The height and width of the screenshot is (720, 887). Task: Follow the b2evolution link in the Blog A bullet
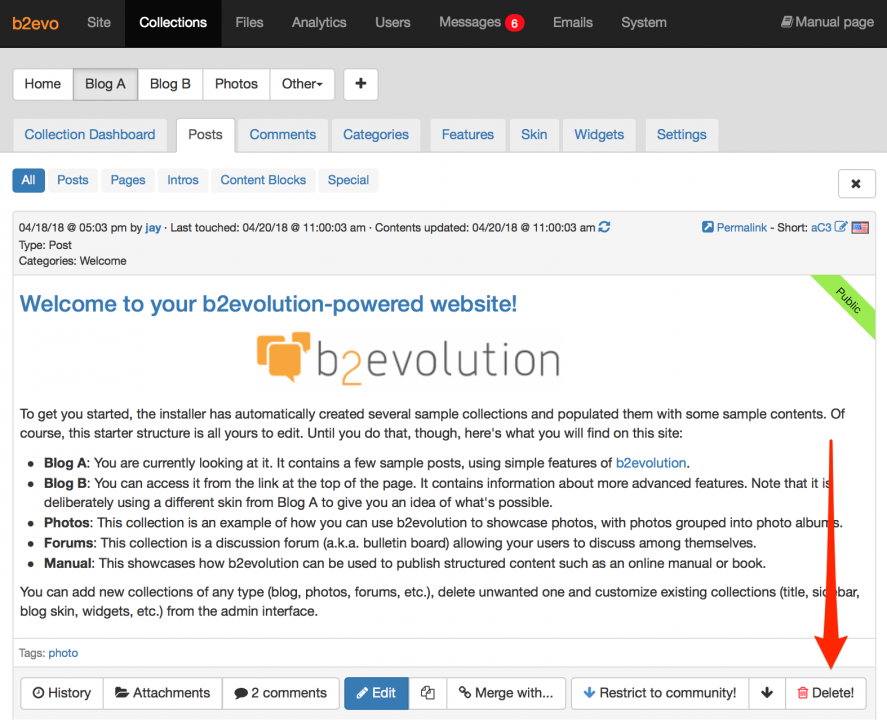(651, 463)
